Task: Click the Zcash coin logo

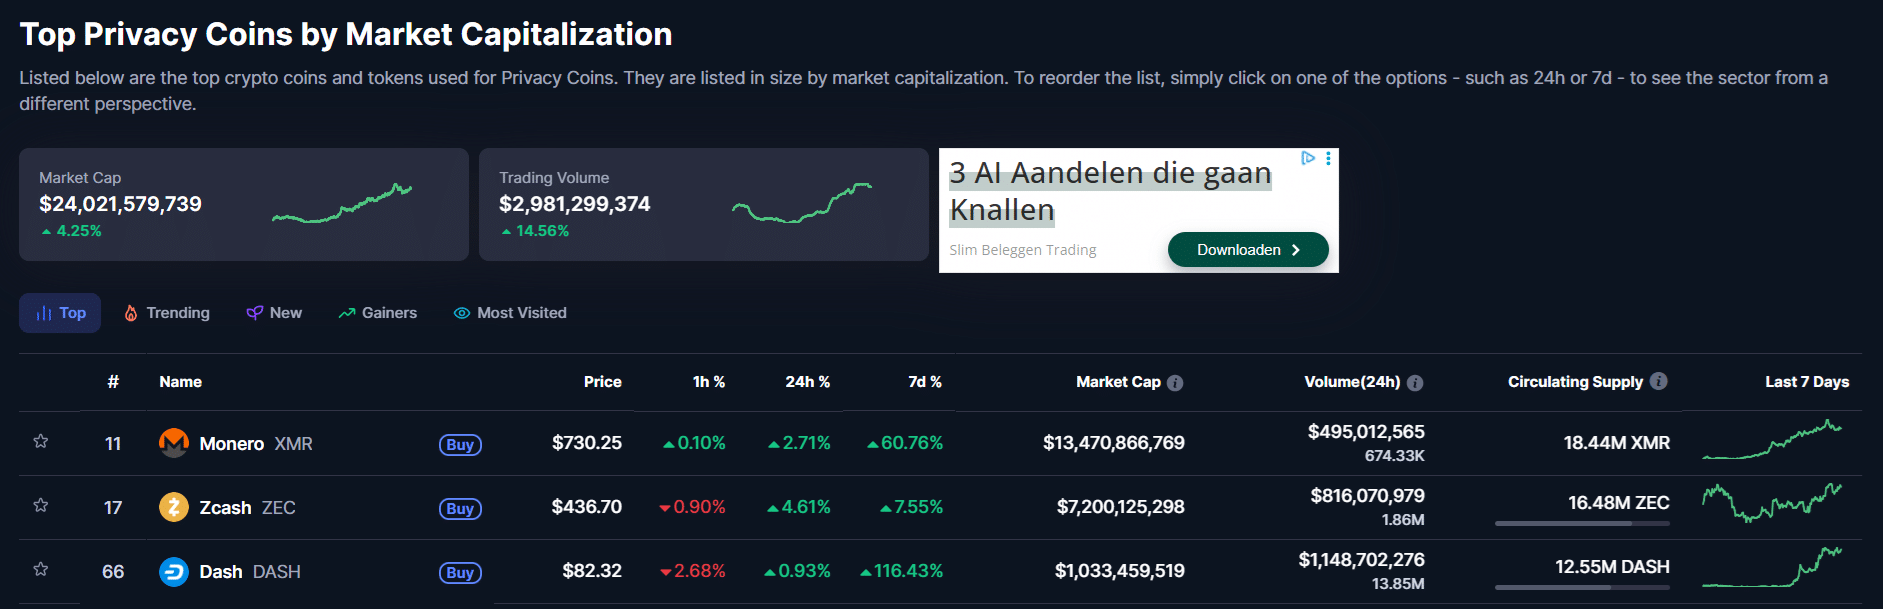Action: pos(174,507)
